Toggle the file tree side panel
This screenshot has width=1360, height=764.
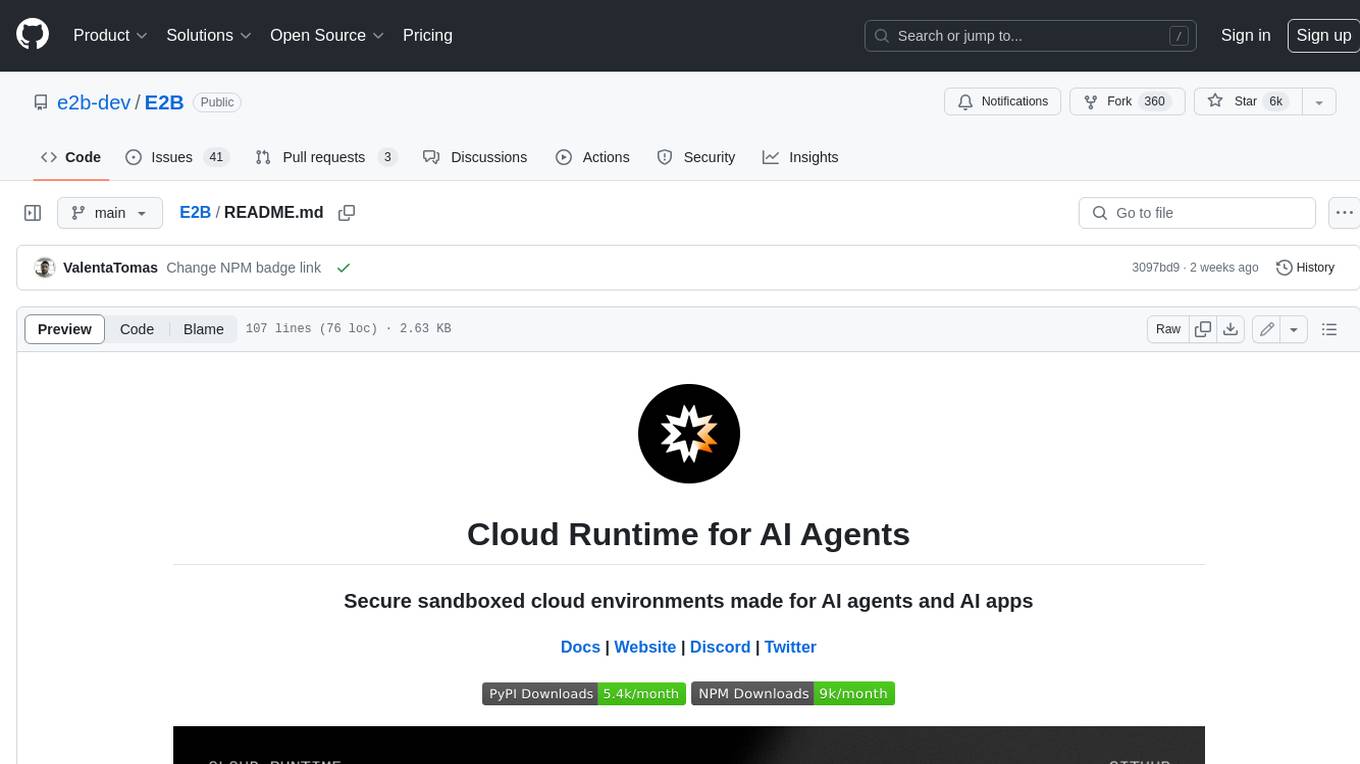33,213
